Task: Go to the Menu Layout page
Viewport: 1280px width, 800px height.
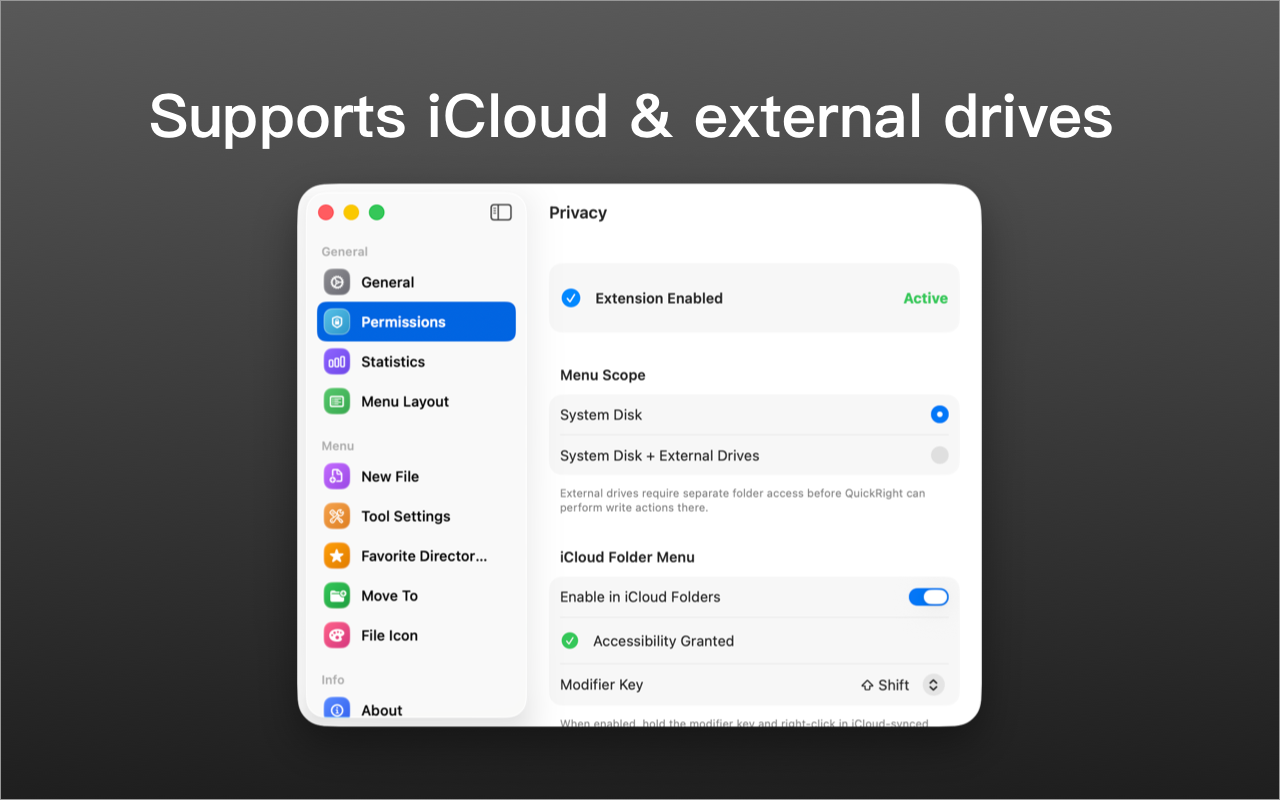Action: (416, 402)
